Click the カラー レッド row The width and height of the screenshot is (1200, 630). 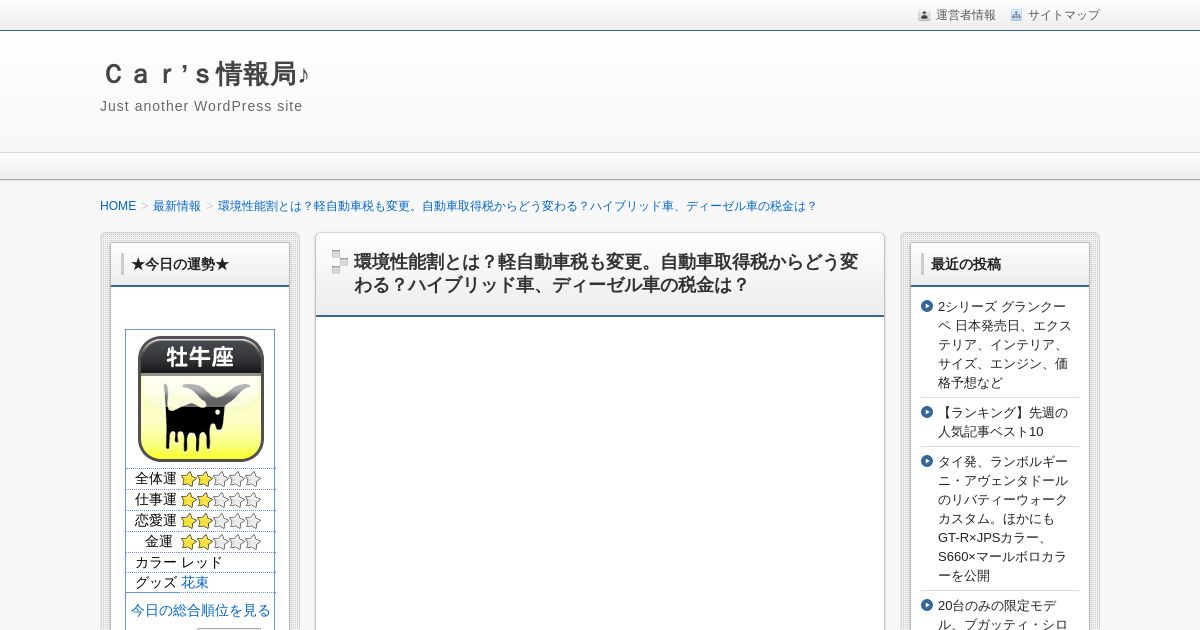click(200, 563)
